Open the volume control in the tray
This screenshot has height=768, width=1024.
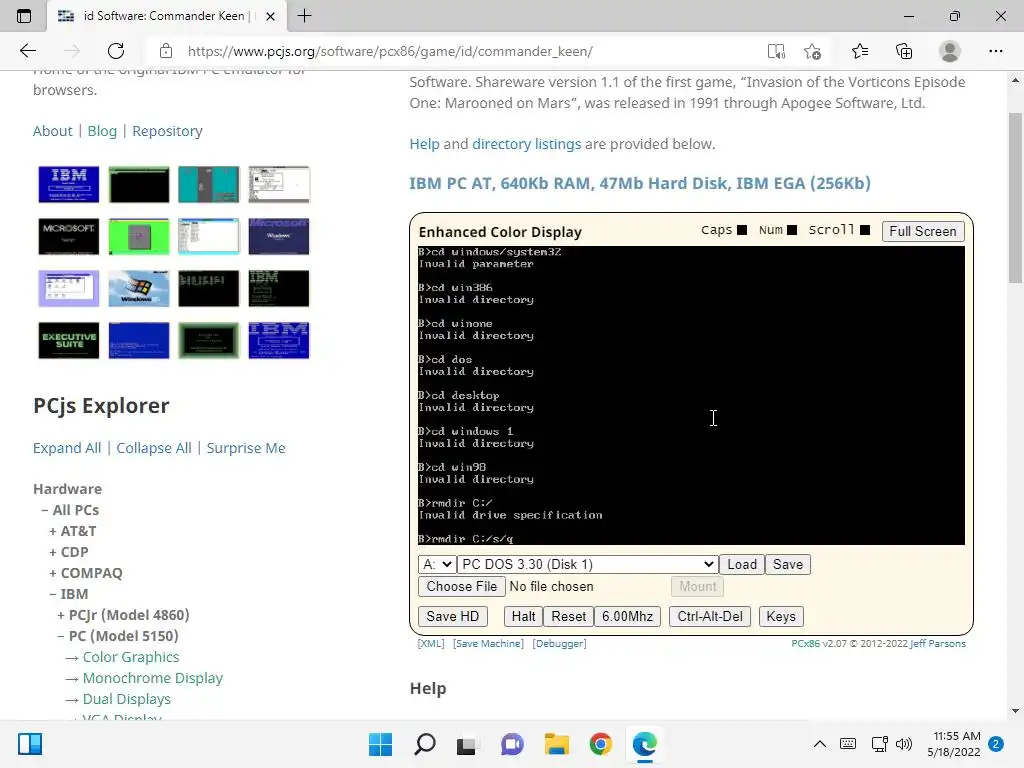click(x=904, y=744)
